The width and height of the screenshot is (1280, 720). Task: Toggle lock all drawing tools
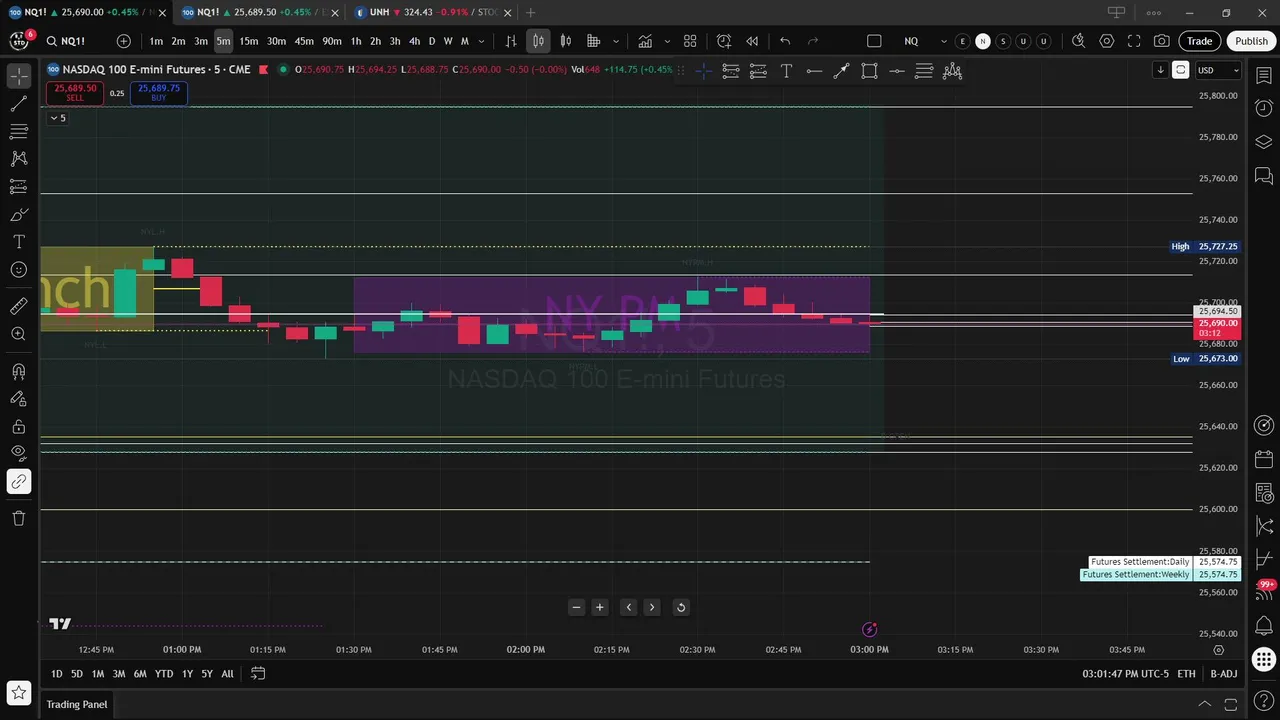point(18,427)
